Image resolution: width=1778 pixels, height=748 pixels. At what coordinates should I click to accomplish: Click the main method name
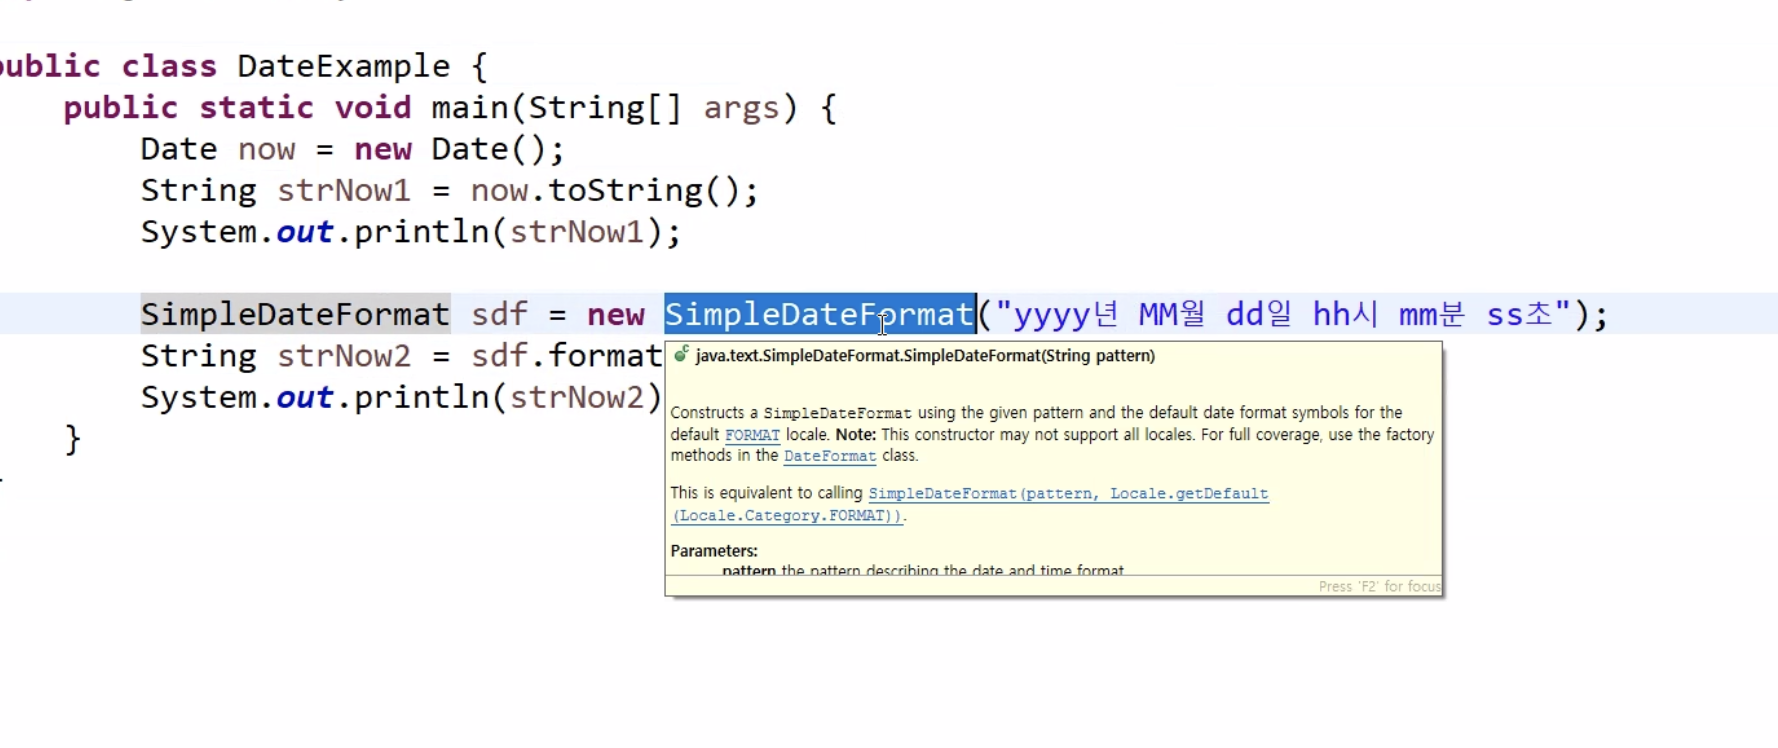470,108
